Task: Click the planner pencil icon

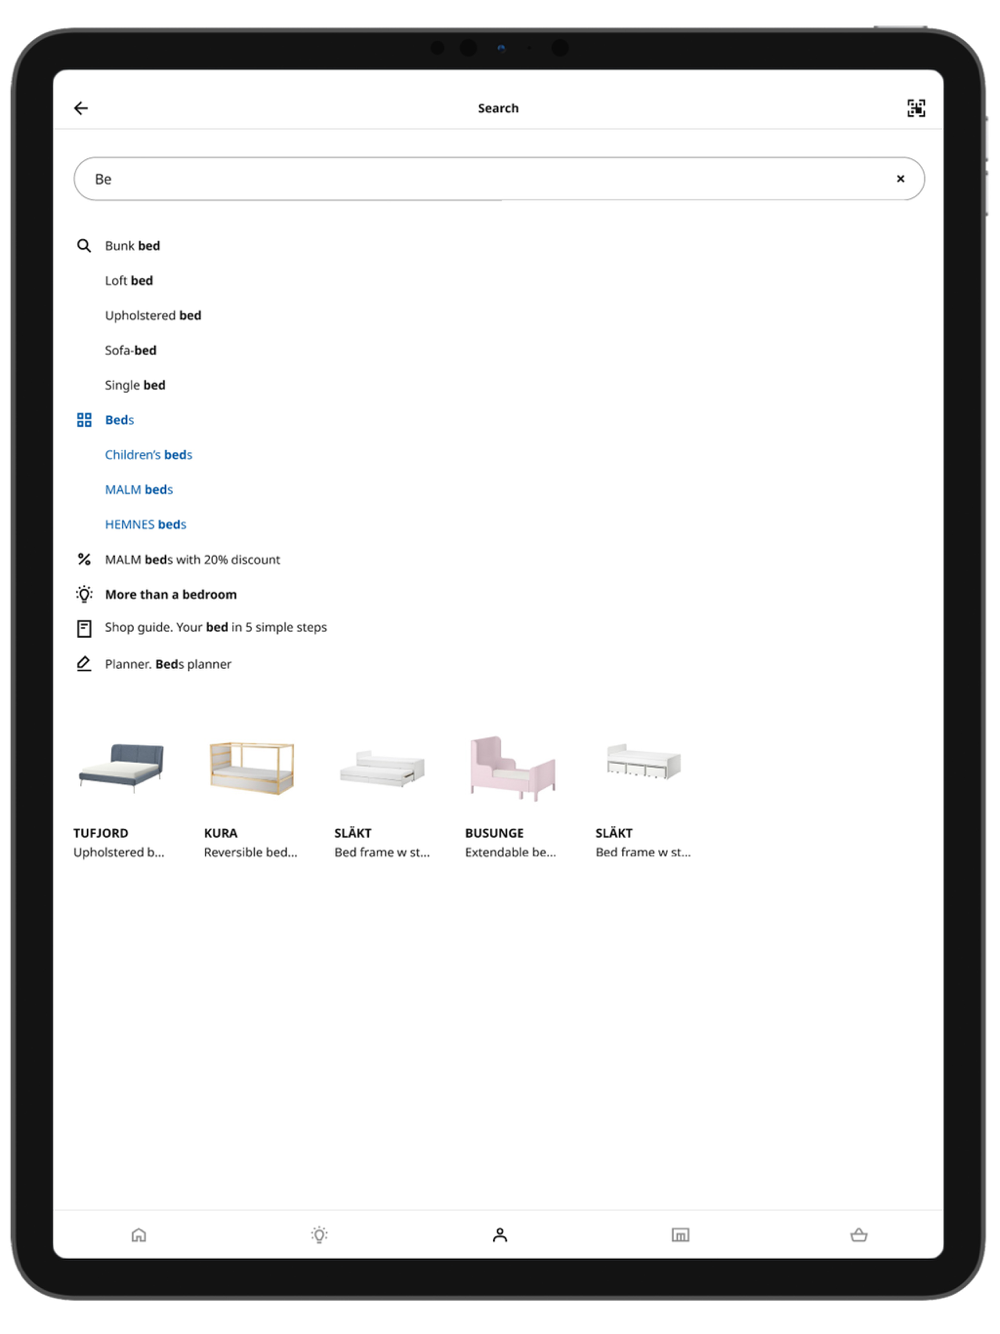Action: coord(84,664)
